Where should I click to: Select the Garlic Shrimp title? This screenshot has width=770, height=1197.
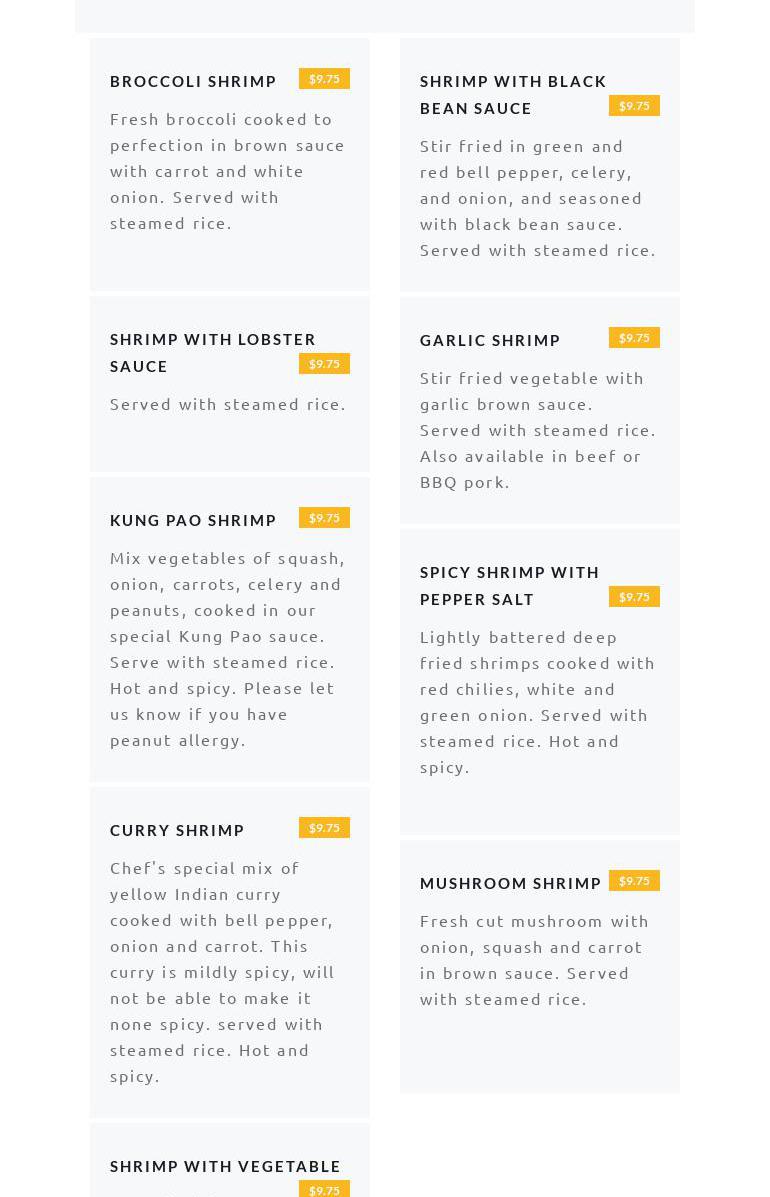(x=490, y=340)
